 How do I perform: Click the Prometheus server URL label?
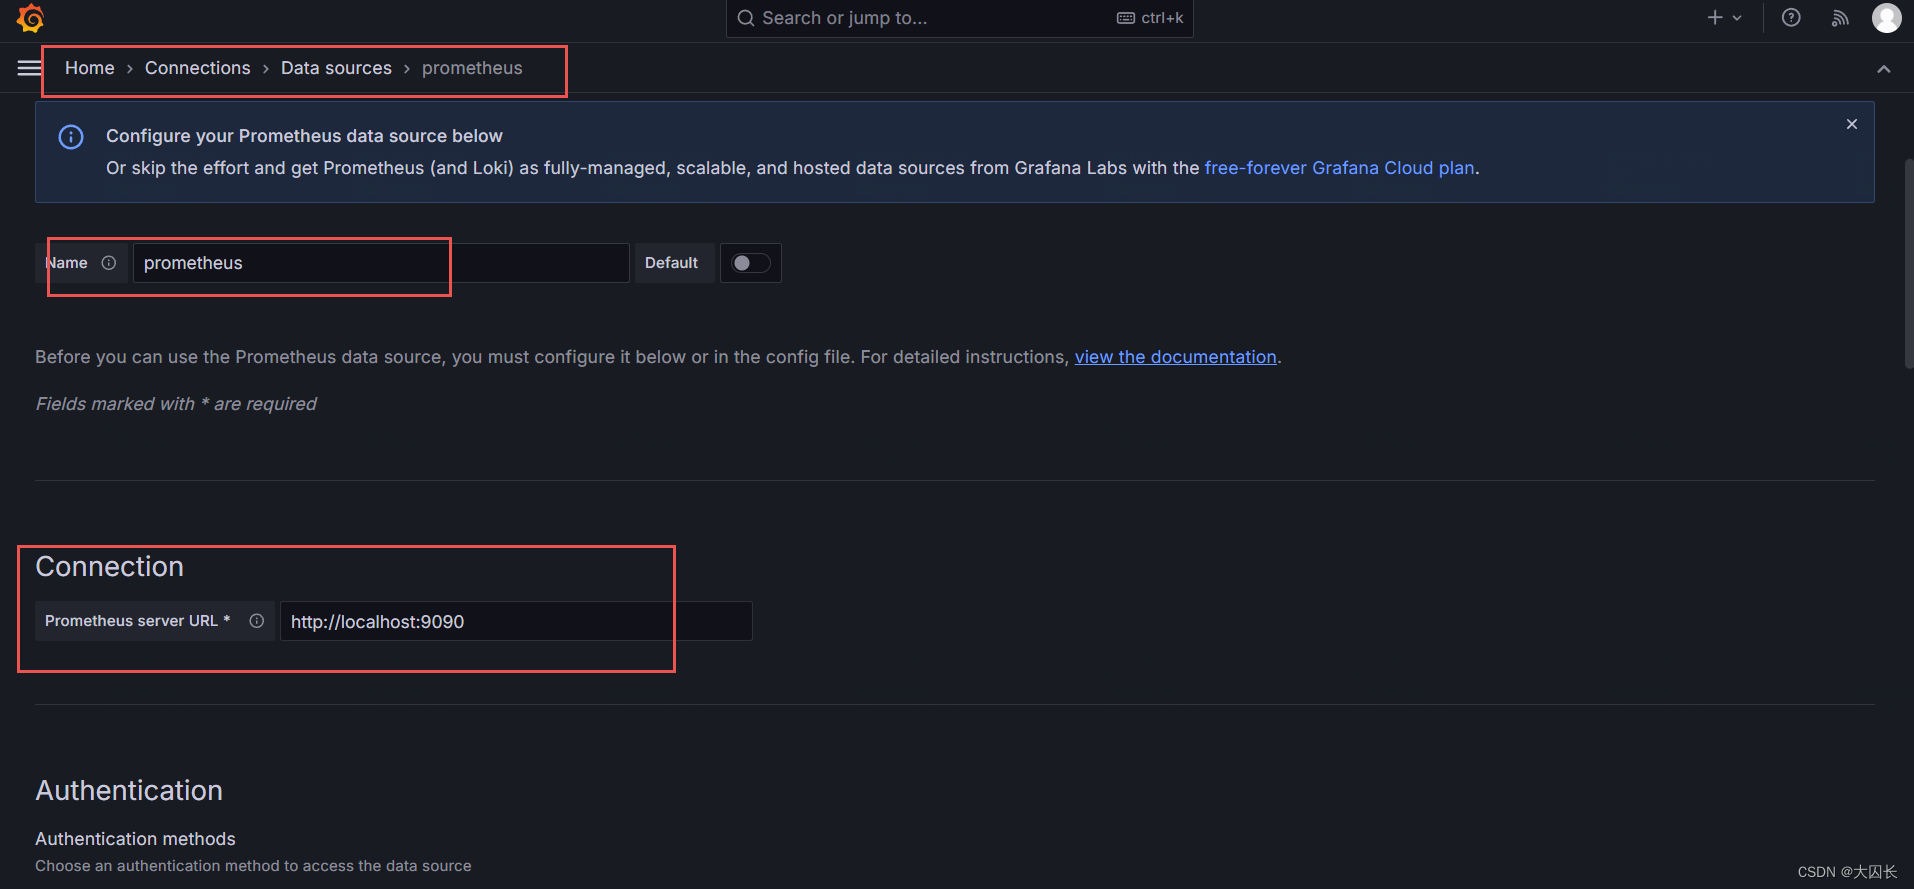coord(138,621)
